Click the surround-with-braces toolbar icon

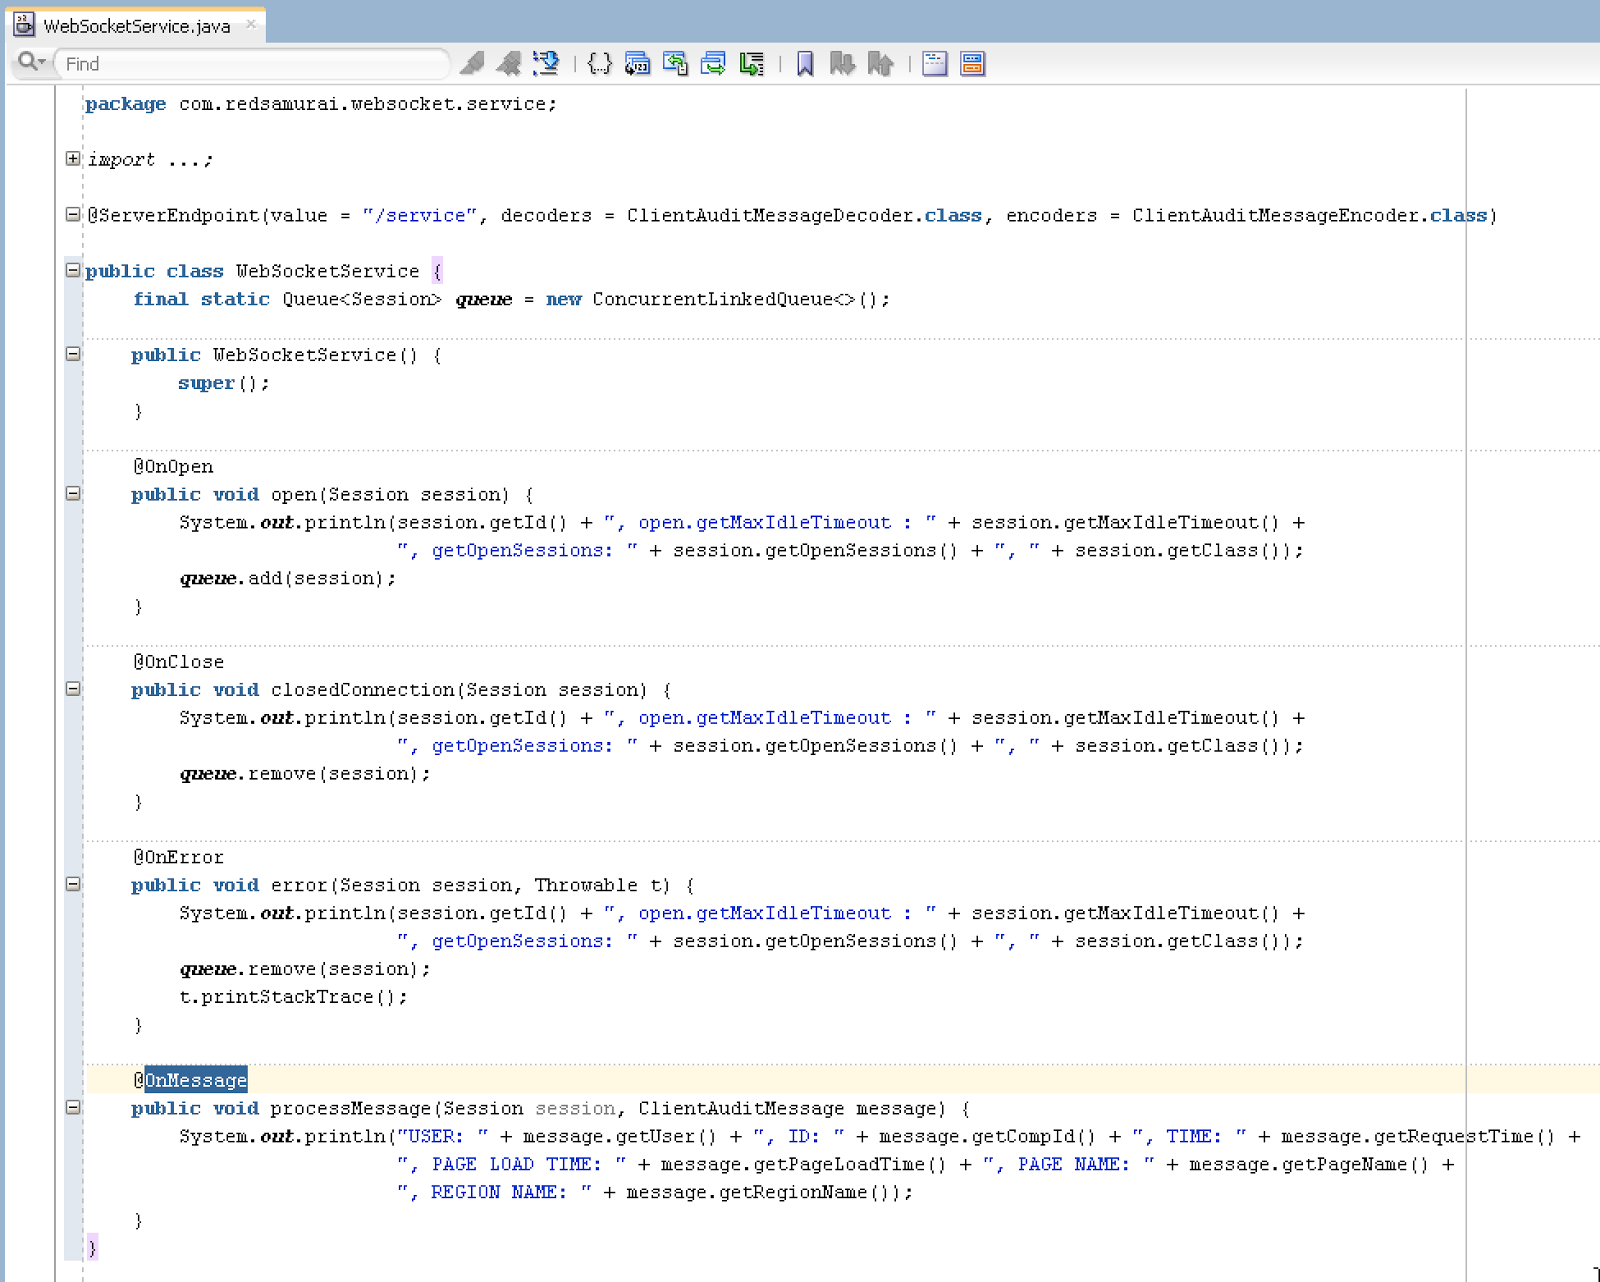pos(598,63)
